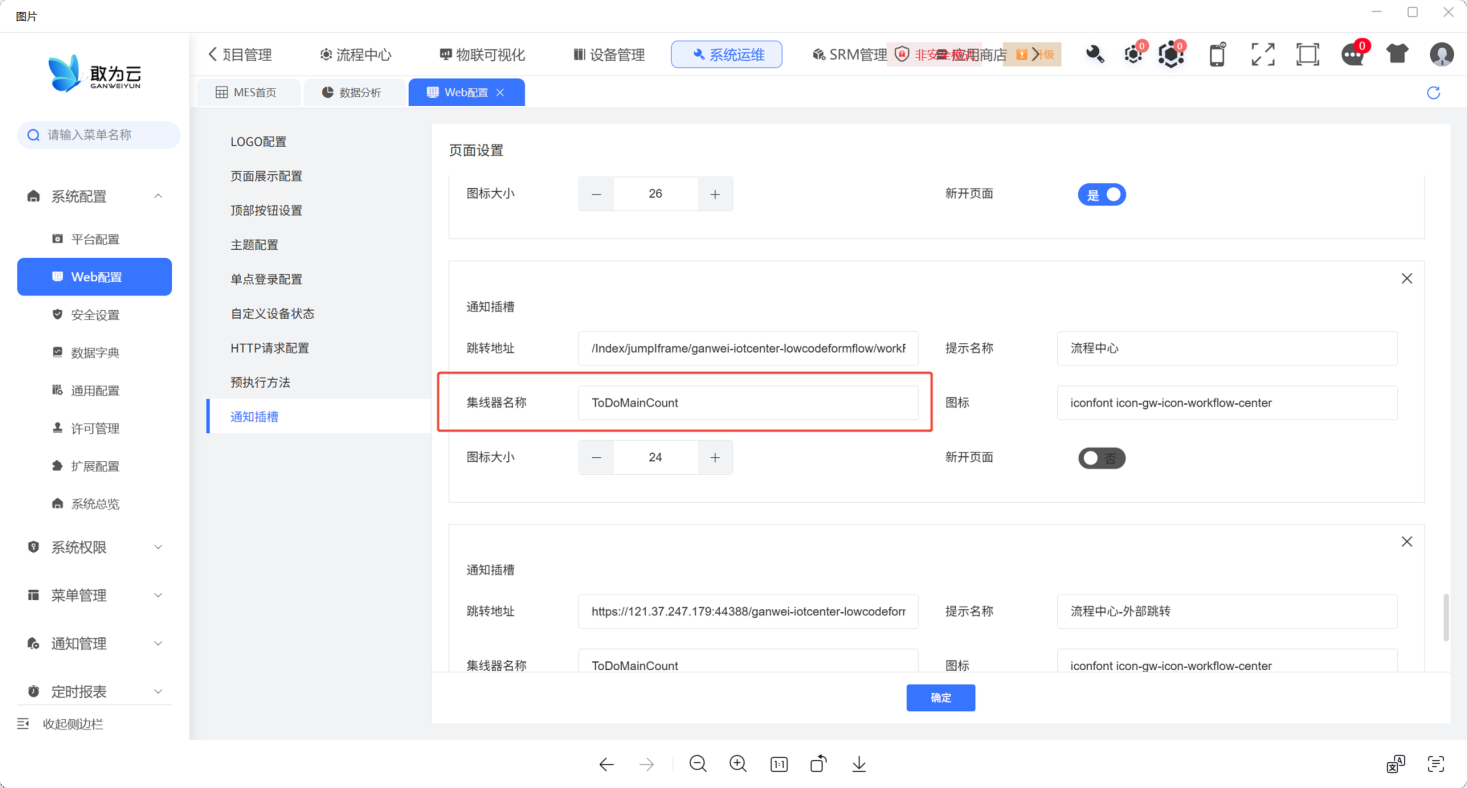Image resolution: width=1467 pixels, height=788 pixels.
Task: Open 数据字典 in the sidebar
Action: point(95,353)
